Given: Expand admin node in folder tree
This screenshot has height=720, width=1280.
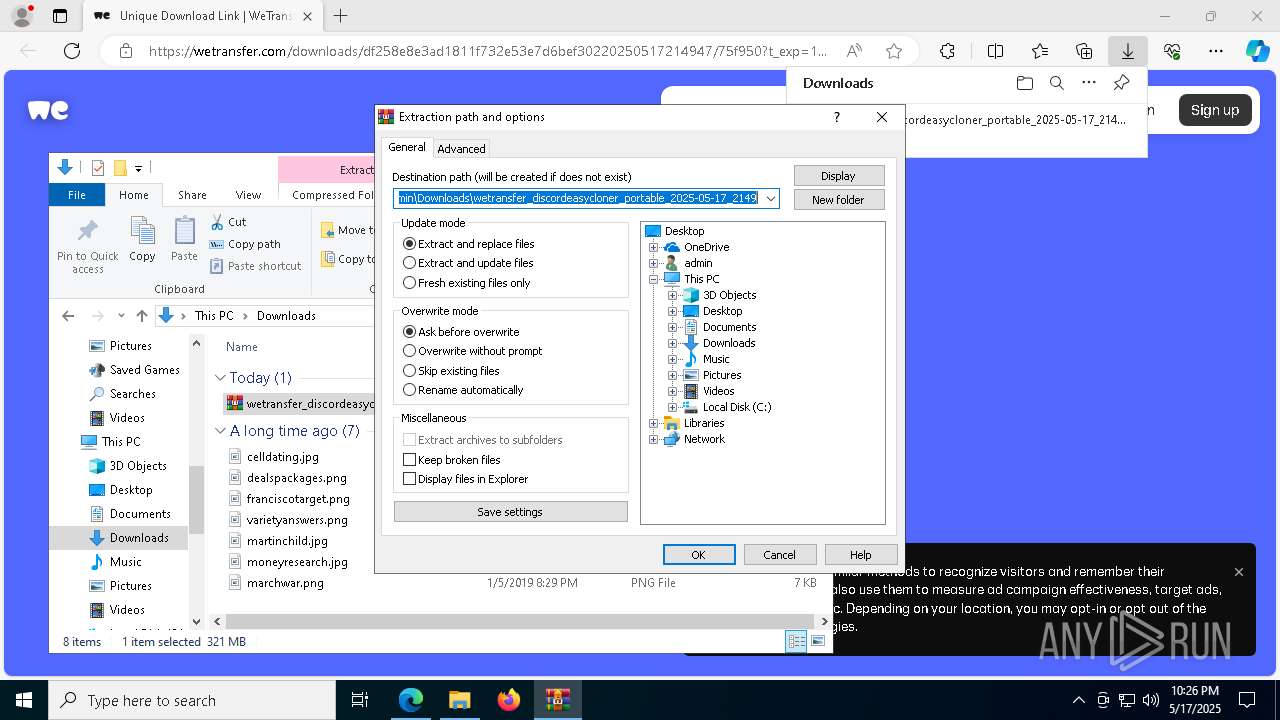Looking at the screenshot, I should pos(654,263).
